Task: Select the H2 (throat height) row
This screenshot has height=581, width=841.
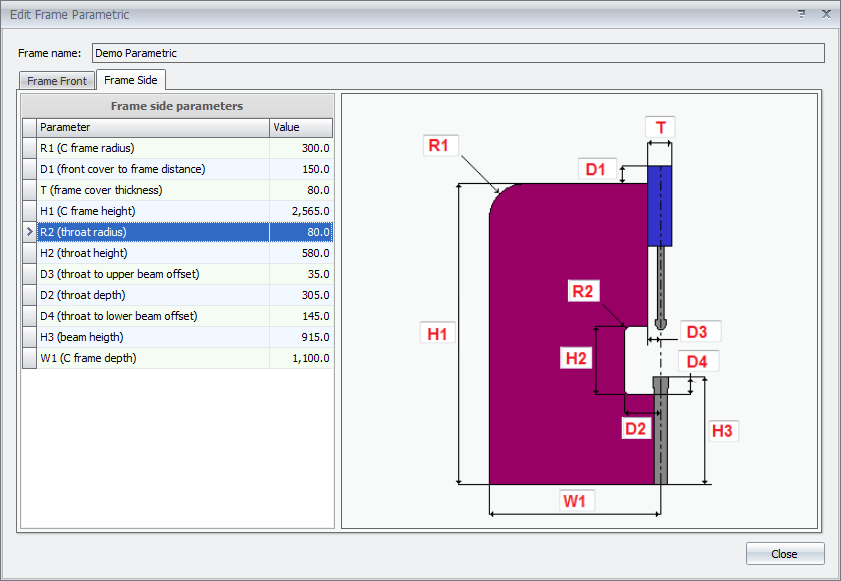Action: (x=153, y=253)
